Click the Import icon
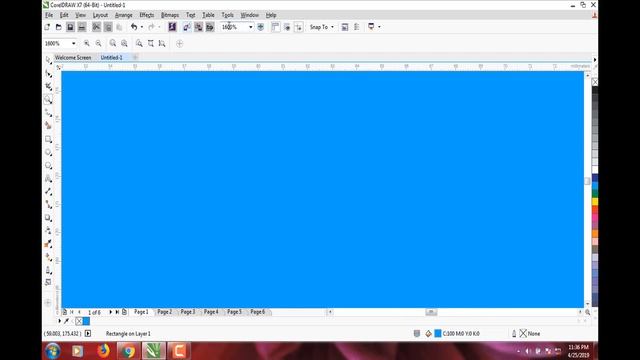The height and width of the screenshot is (360, 640). tap(187, 27)
